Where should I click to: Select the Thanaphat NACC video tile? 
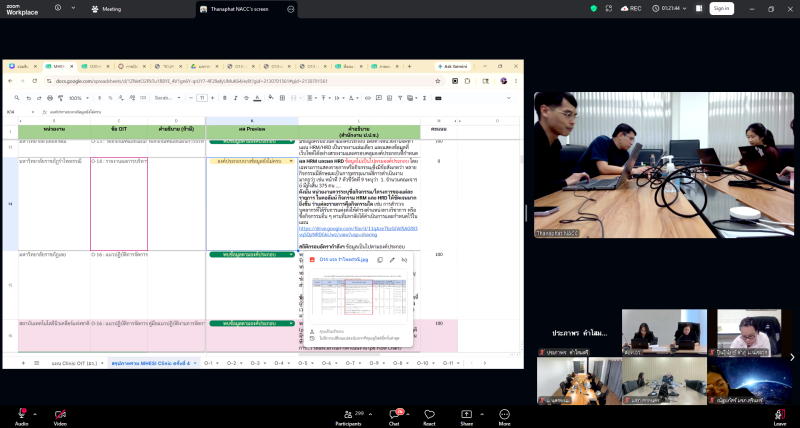tap(664, 165)
